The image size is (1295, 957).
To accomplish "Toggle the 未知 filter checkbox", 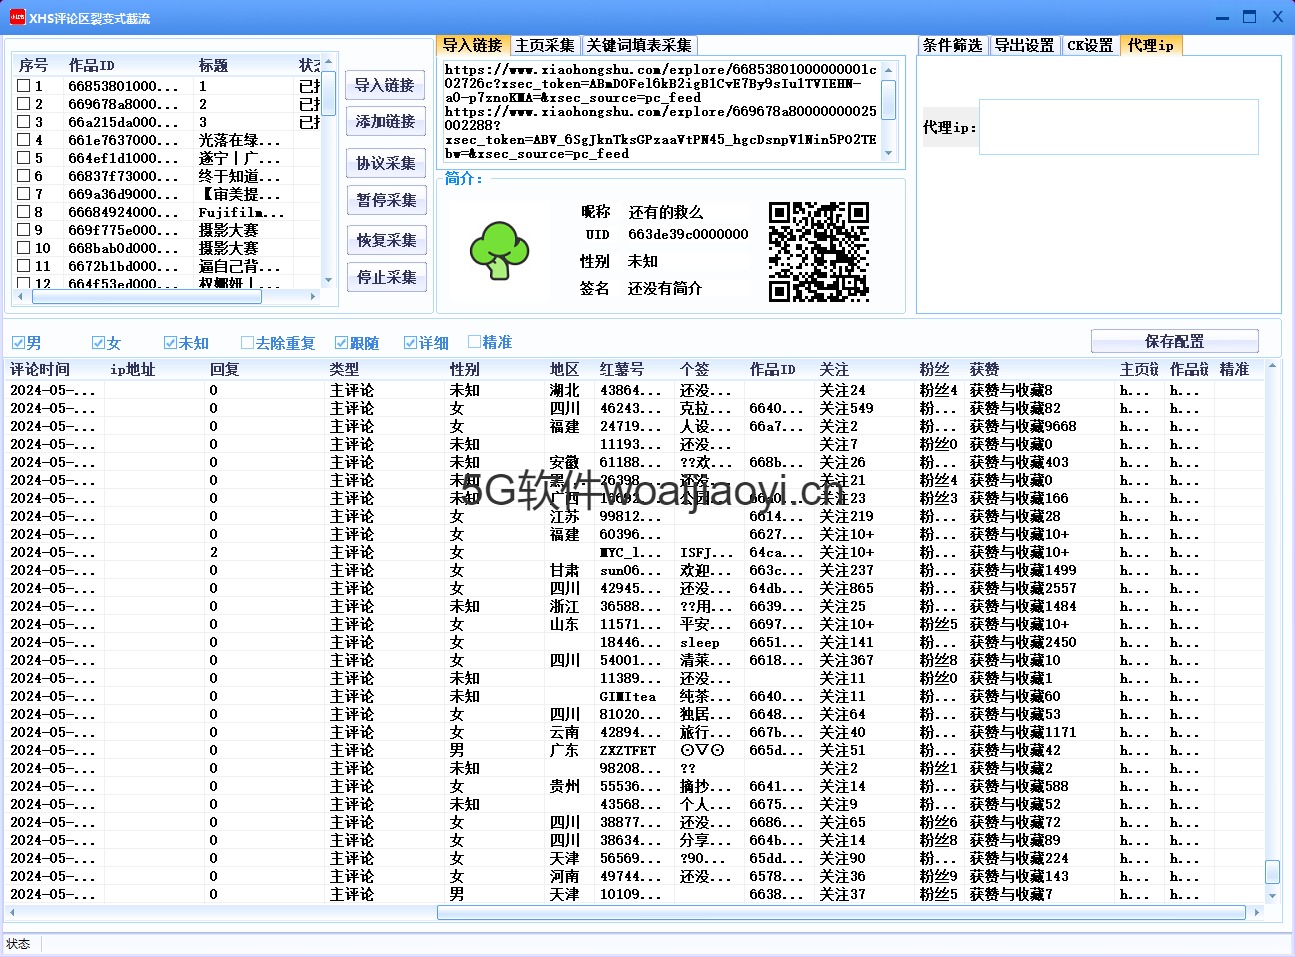I will point(170,343).
